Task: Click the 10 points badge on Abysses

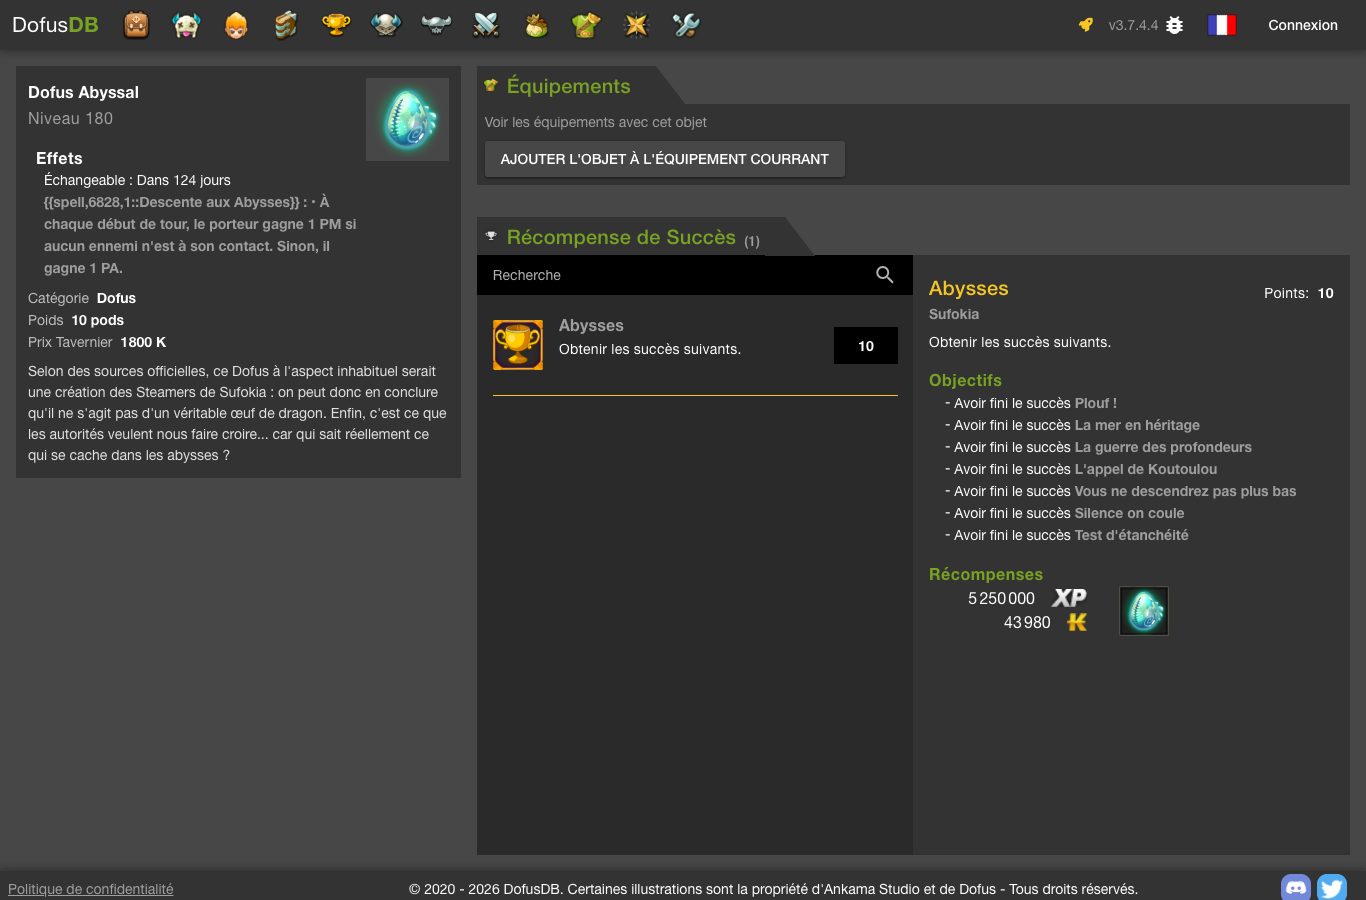Action: 866,346
